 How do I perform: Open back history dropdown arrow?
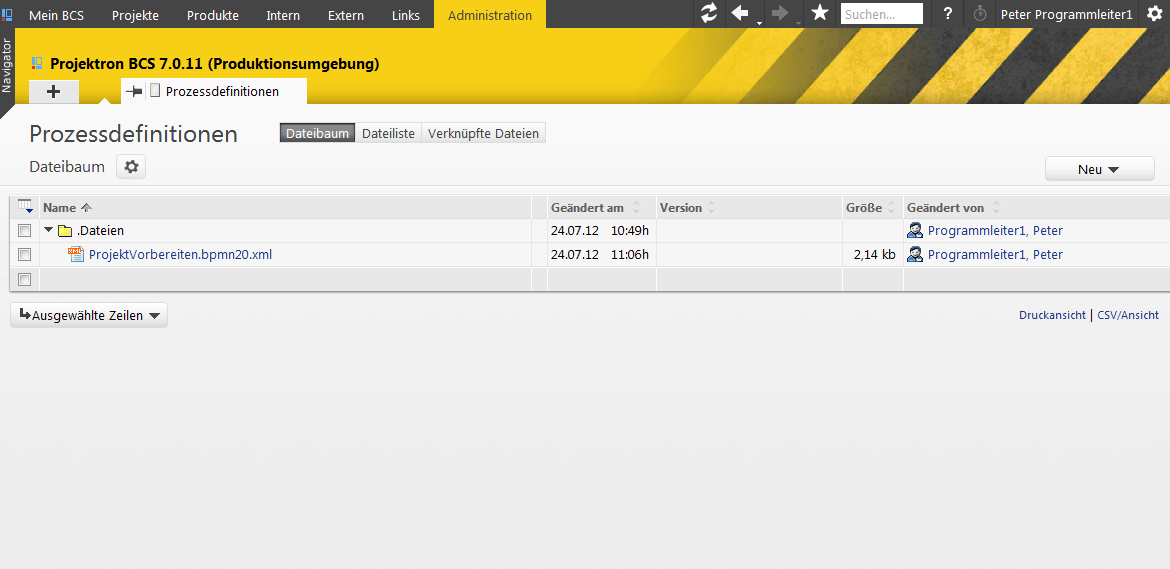coord(760,22)
